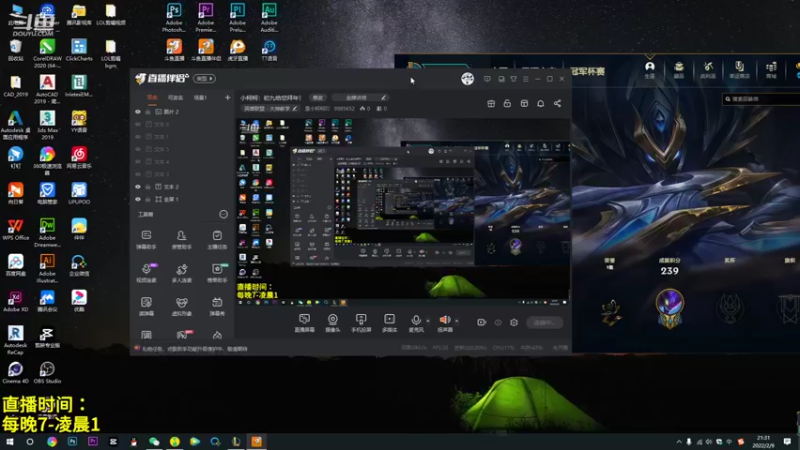The width and height of the screenshot is (800, 450).
Task: Add a screen capture source (直播屏幕)
Action: (305, 322)
